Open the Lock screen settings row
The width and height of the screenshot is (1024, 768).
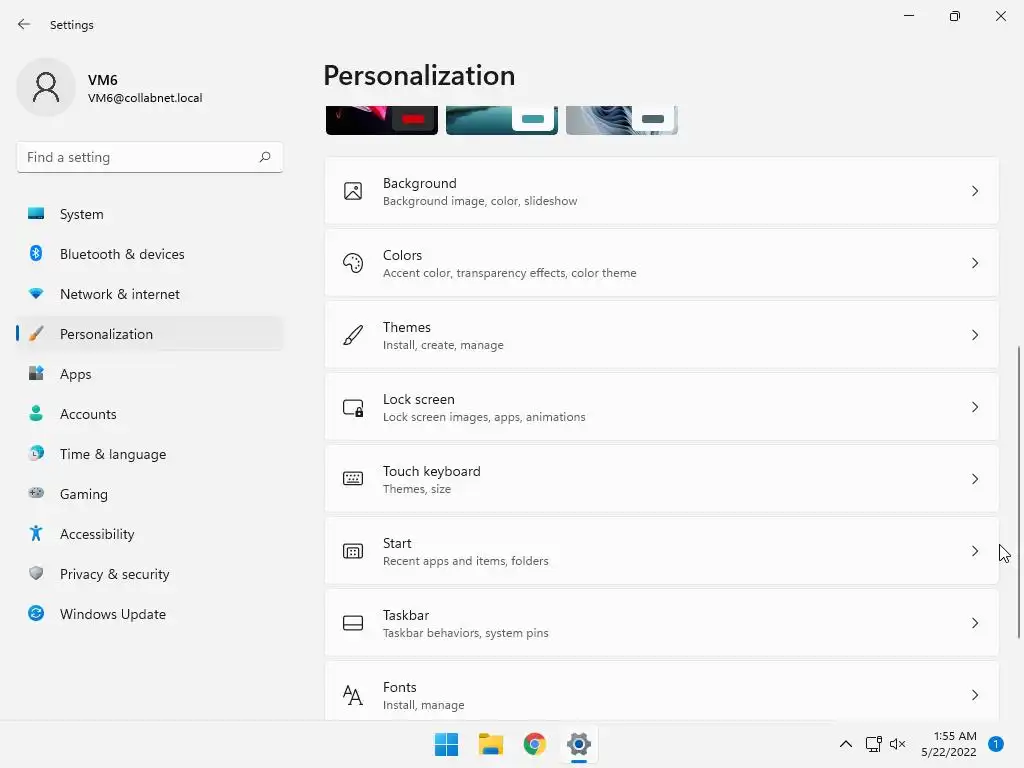pos(662,407)
